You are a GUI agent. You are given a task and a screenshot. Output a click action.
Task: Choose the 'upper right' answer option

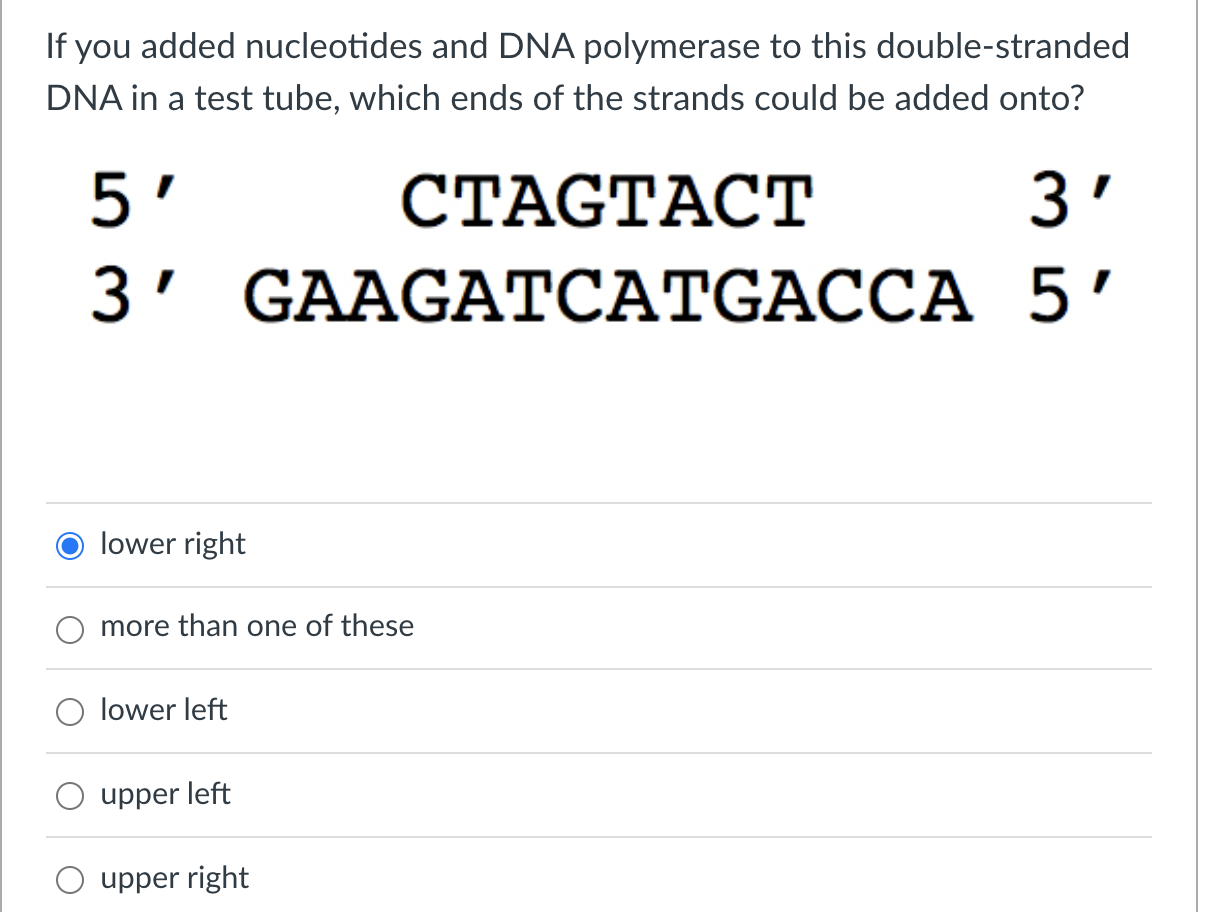(x=70, y=880)
